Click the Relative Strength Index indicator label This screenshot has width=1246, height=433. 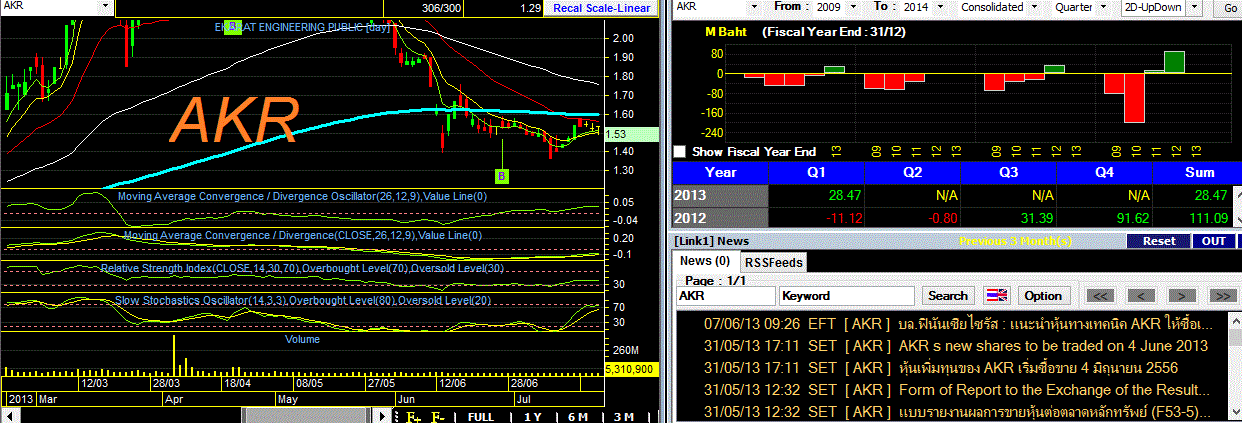click(x=304, y=268)
